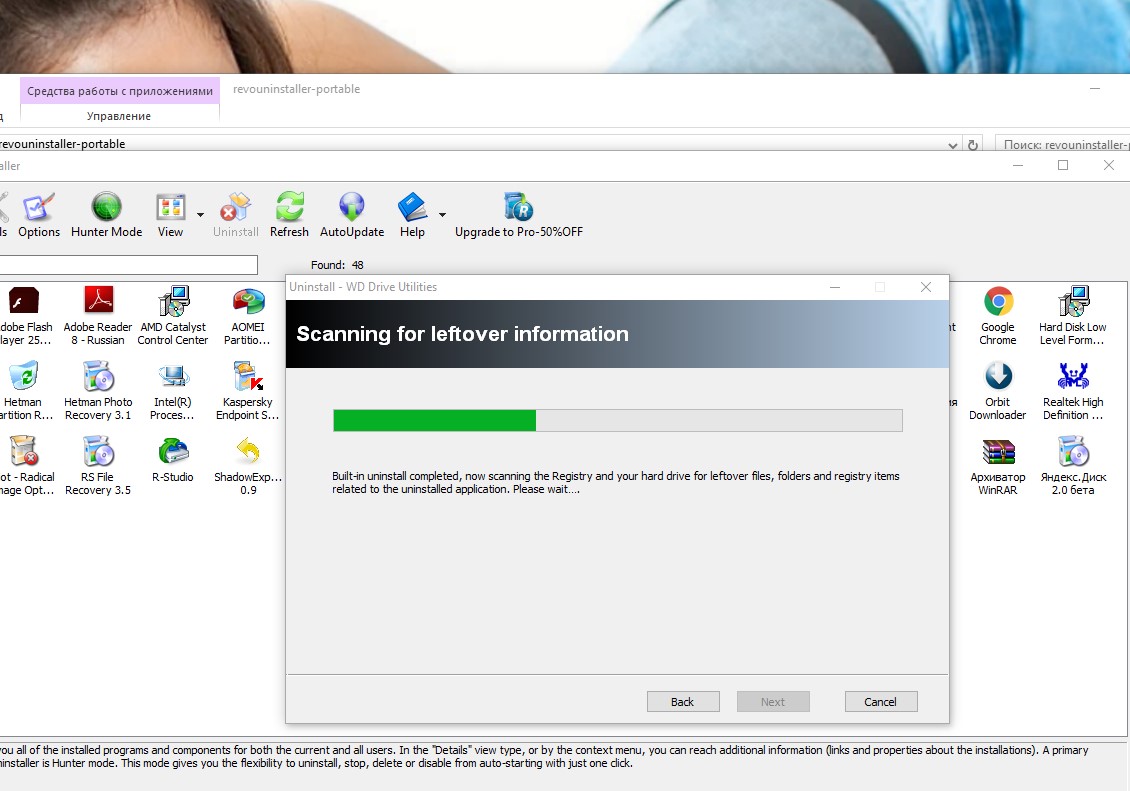Click the Found: 48 count text
The width and height of the screenshot is (1130, 791).
pyautogui.click(x=337, y=264)
